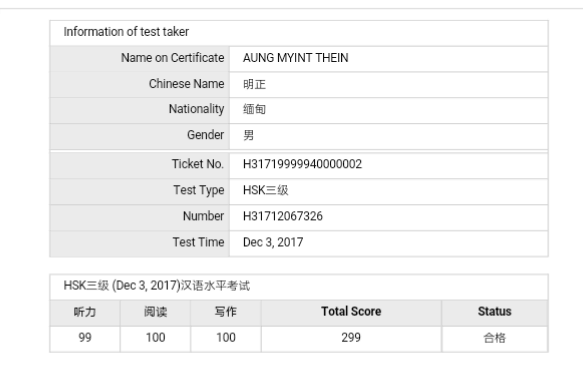Screen dimensions: 583x373
Task: Click the HSK三级 (Dec 3, 2017) exam heading
Action: 157,286
